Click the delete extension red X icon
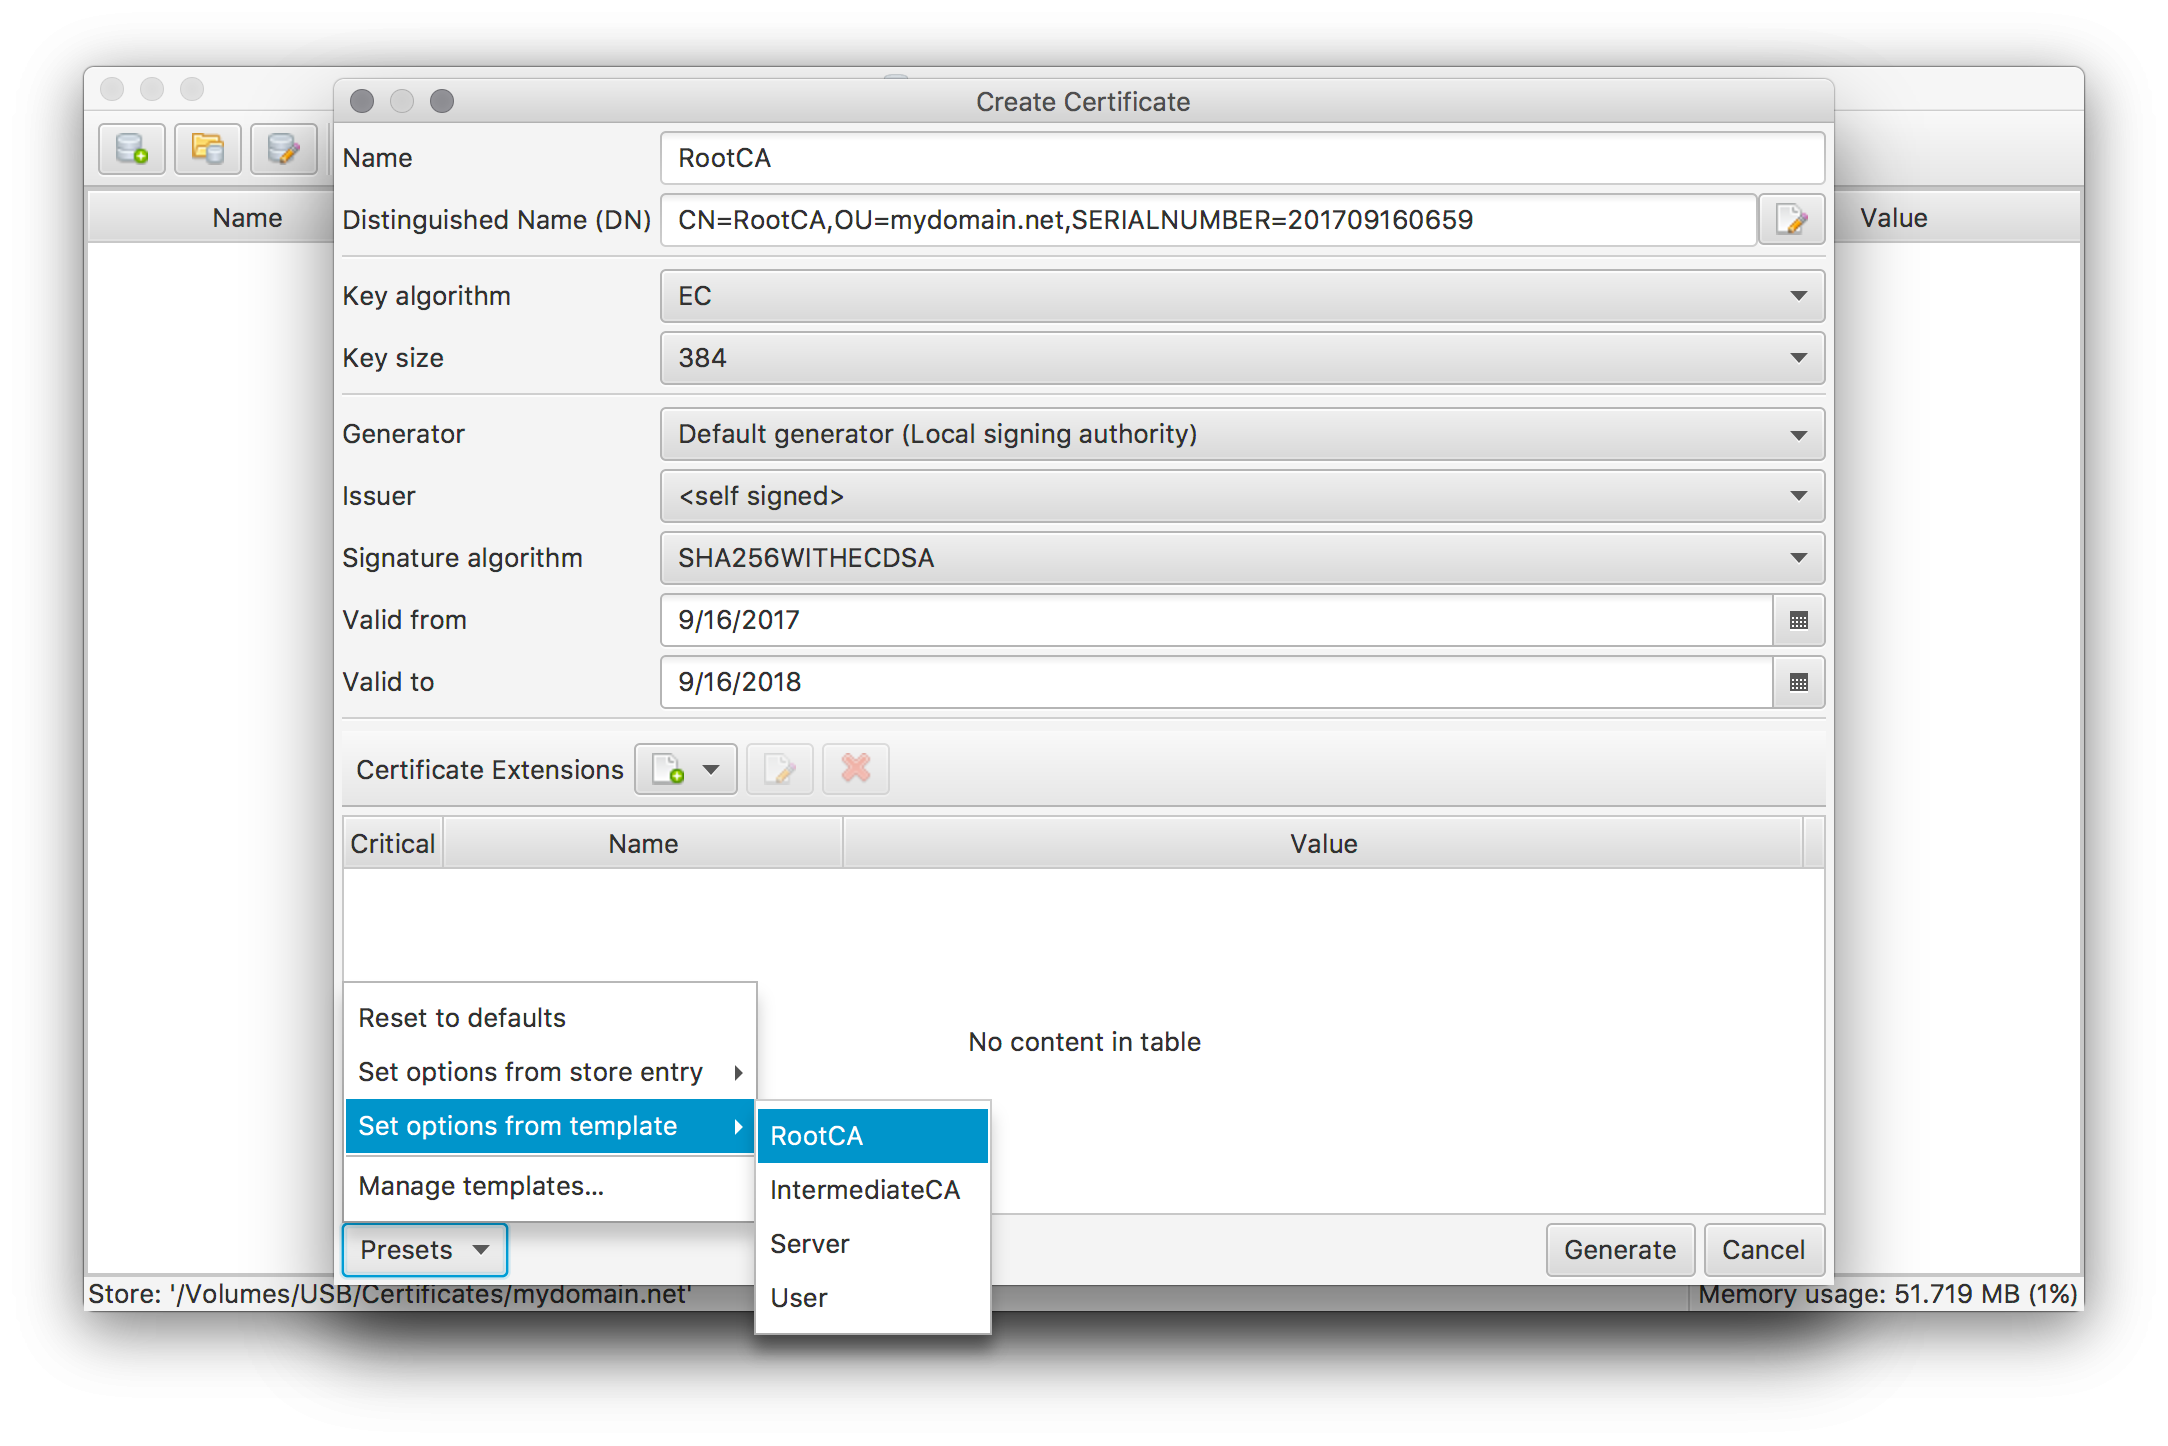 (856, 769)
